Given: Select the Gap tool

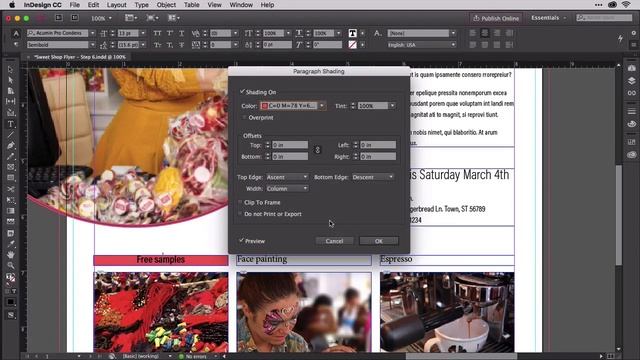Looking at the screenshot, I should click(x=11, y=101).
